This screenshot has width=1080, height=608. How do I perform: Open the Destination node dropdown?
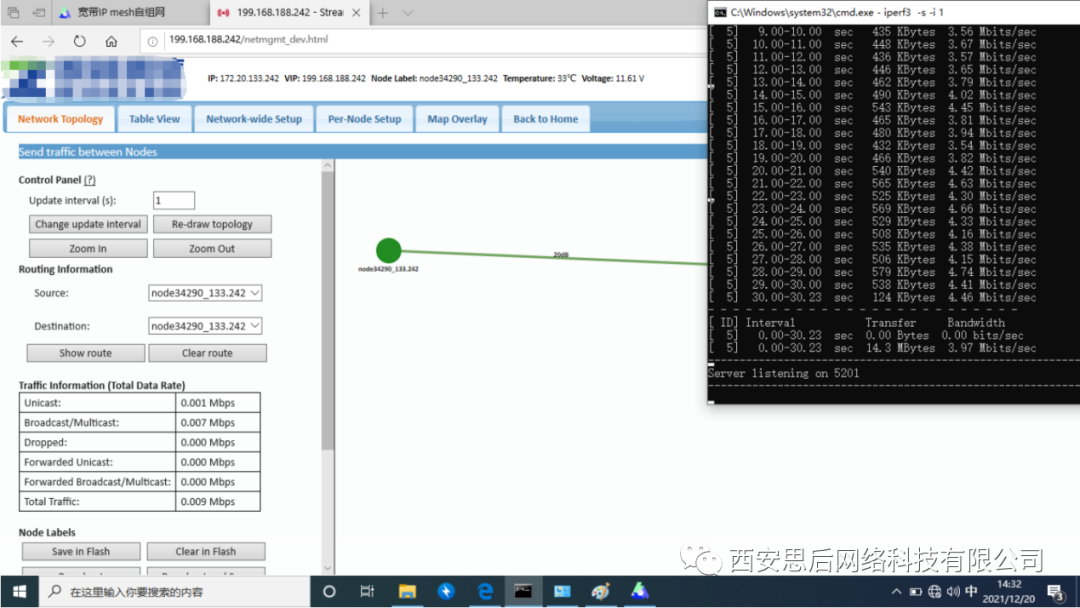pos(205,326)
